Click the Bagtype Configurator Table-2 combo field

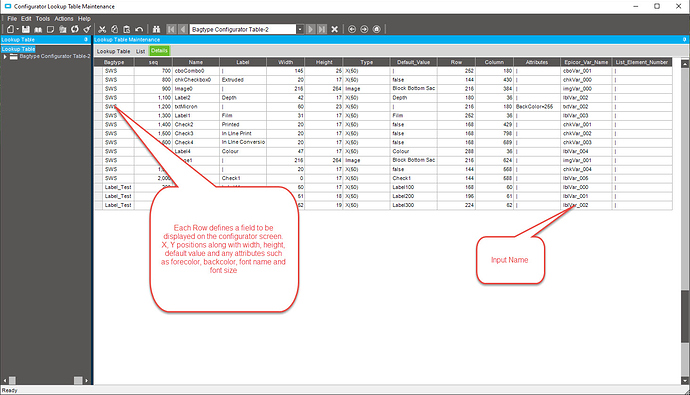[243, 29]
